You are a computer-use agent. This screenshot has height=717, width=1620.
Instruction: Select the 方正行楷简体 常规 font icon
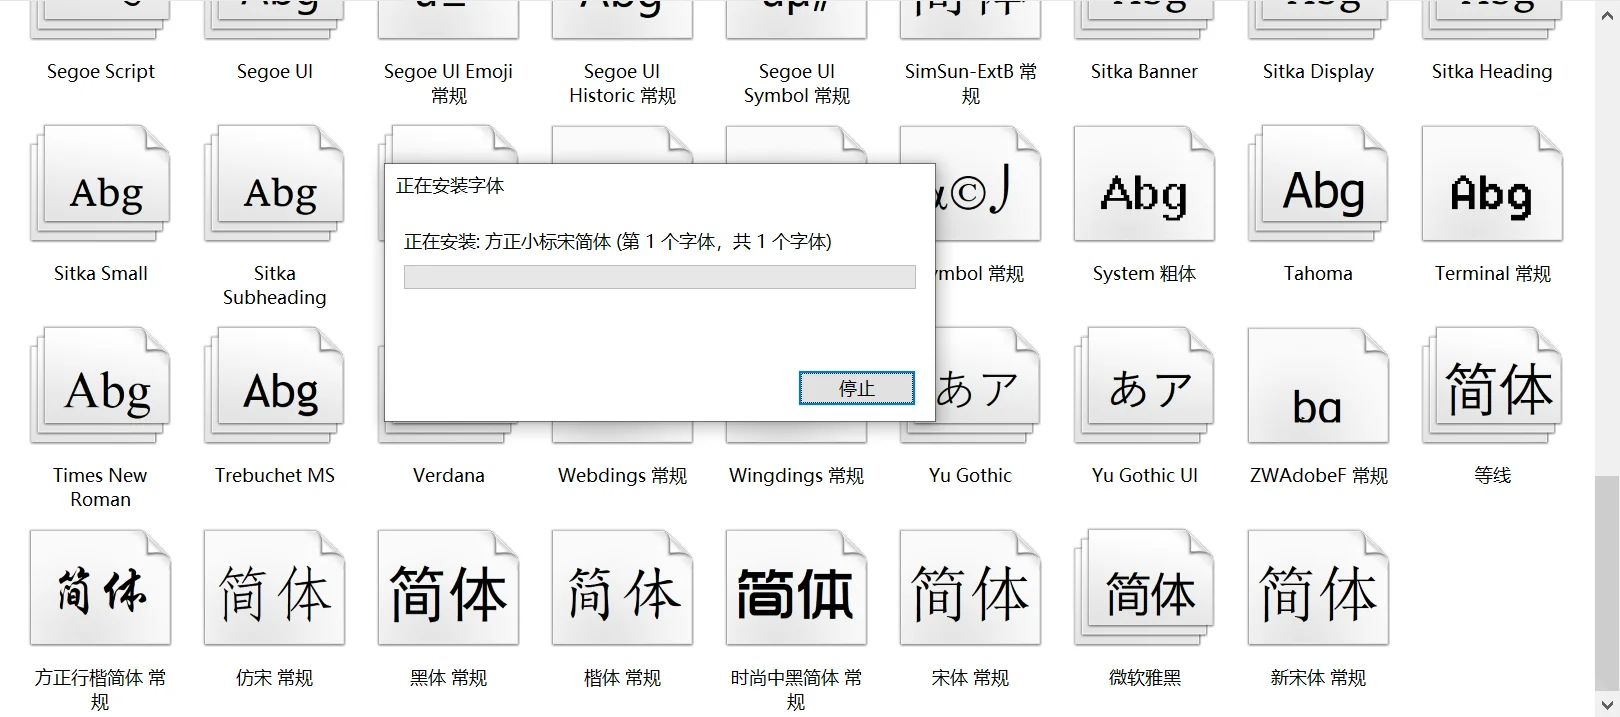(100, 588)
